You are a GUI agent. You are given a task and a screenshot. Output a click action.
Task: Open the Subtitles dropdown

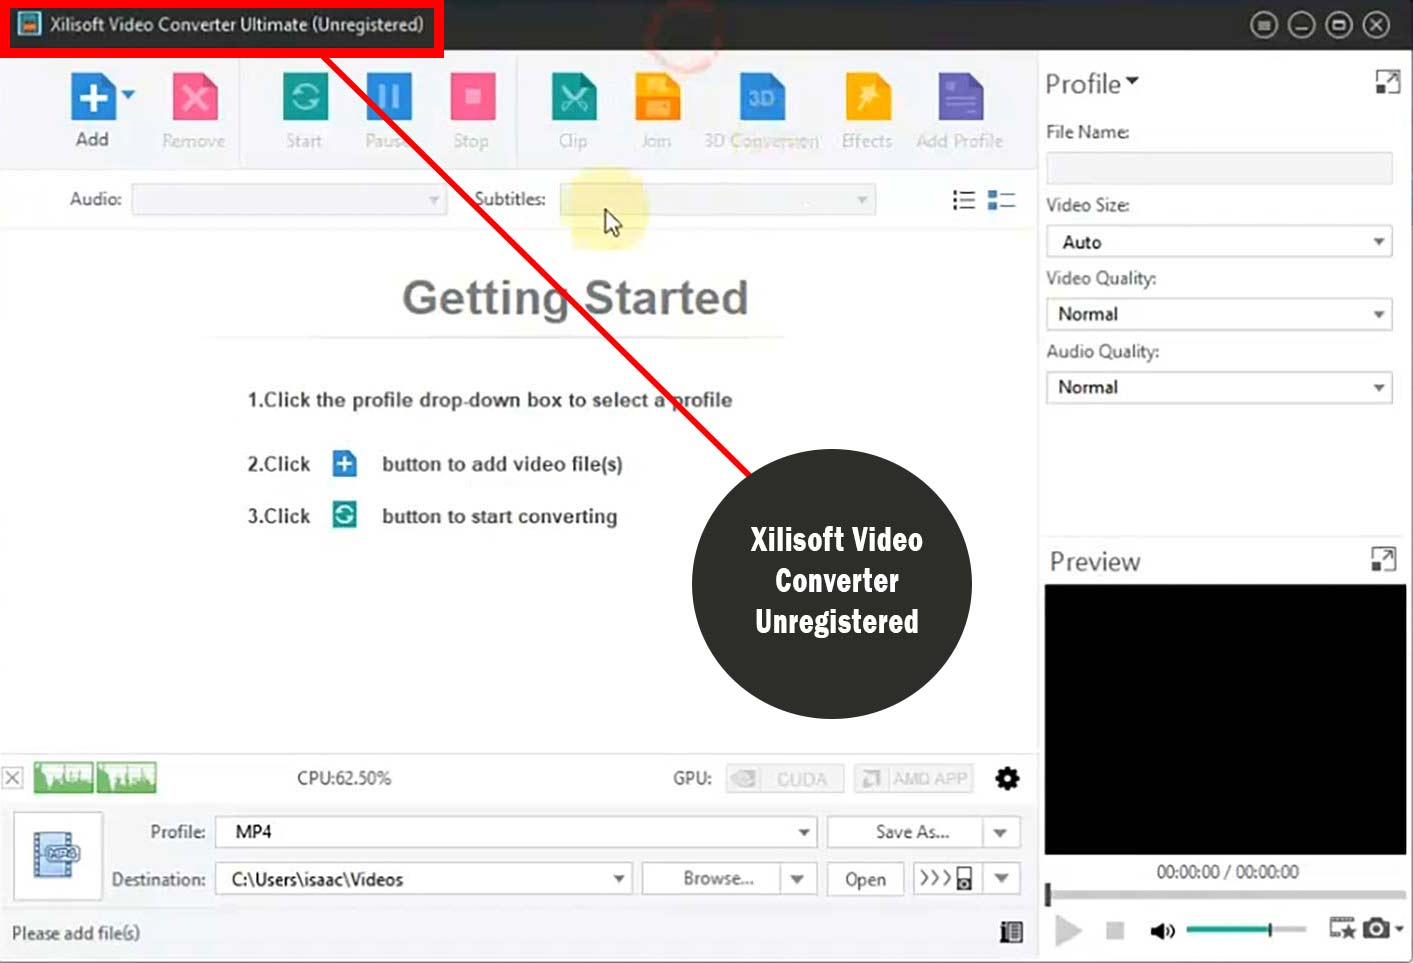pyautogui.click(x=717, y=200)
